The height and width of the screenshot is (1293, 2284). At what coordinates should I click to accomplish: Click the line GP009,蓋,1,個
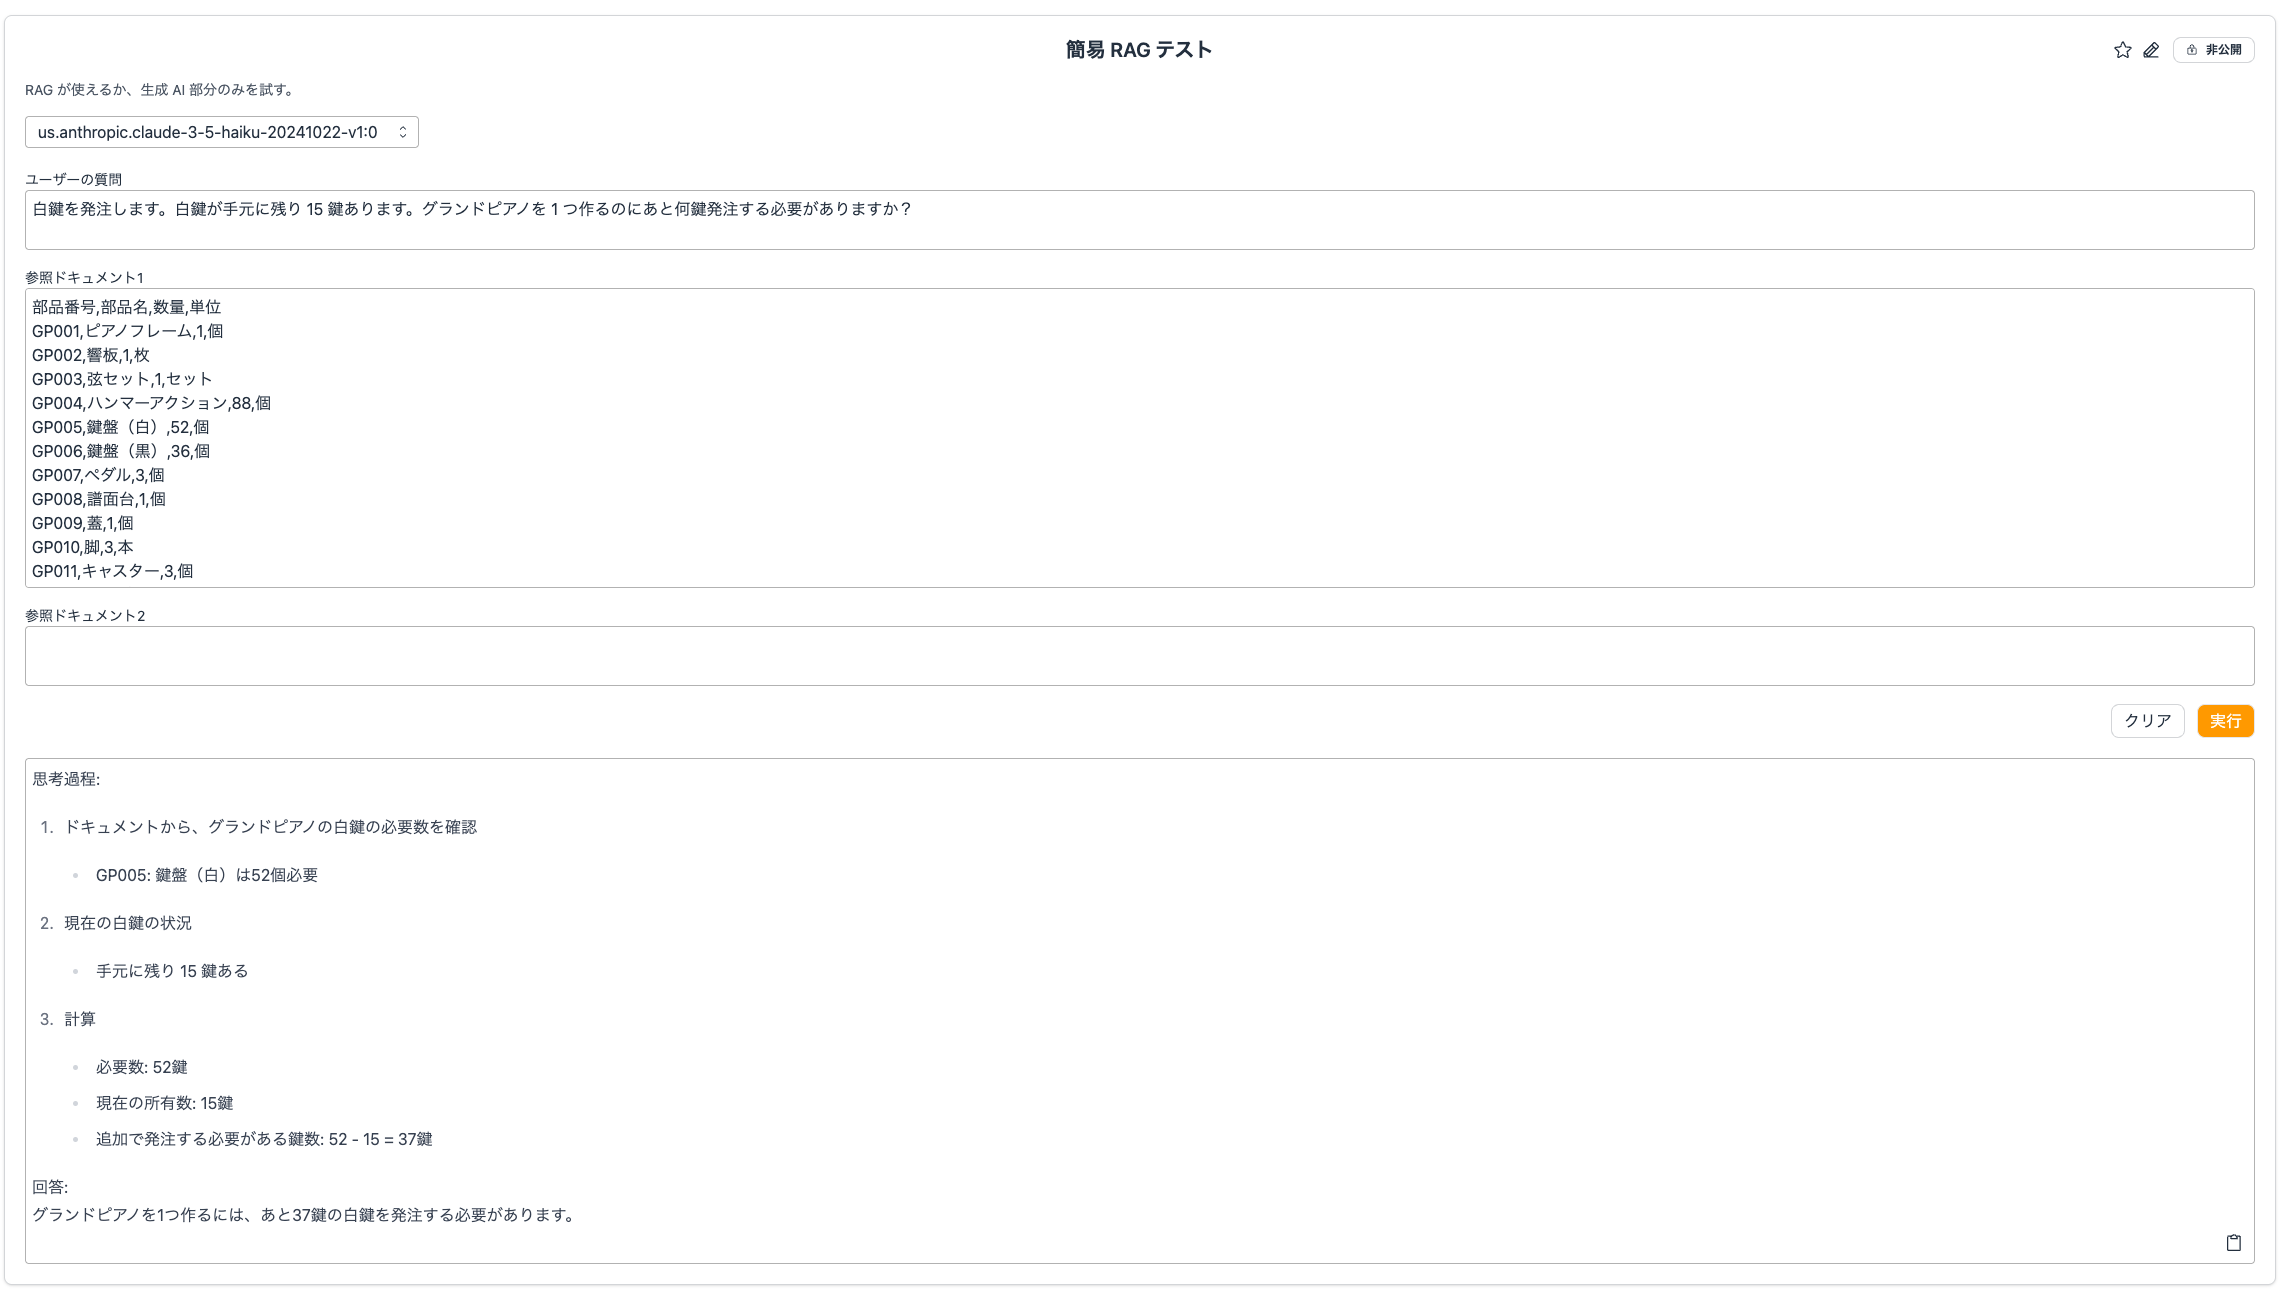[x=82, y=523]
